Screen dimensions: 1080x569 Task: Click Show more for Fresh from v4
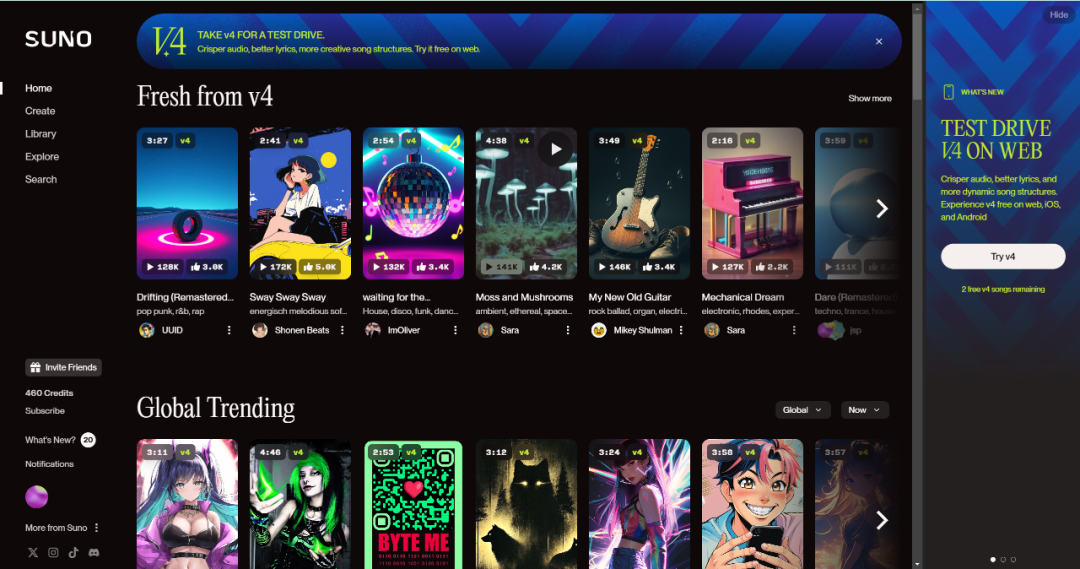[869, 99]
